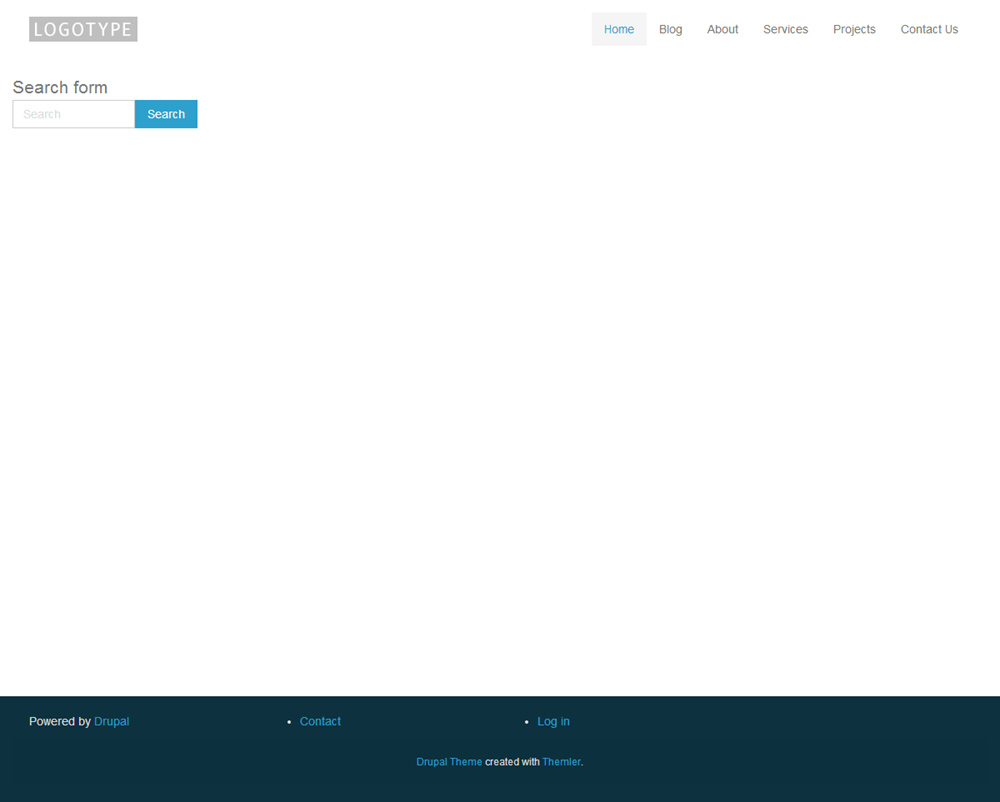
Task: Click the 'Search form' heading
Action: coord(60,87)
